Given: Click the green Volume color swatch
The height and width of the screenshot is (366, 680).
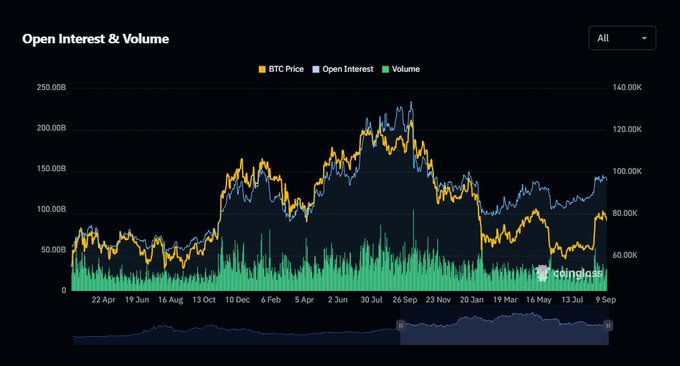Looking at the screenshot, I should 386,69.
